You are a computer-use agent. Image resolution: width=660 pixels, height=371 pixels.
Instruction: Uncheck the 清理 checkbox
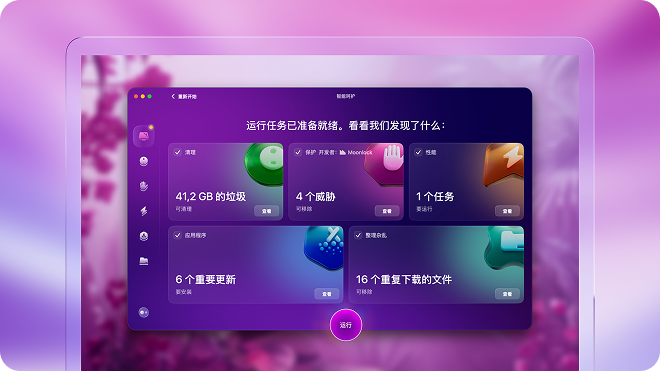click(x=178, y=152)
